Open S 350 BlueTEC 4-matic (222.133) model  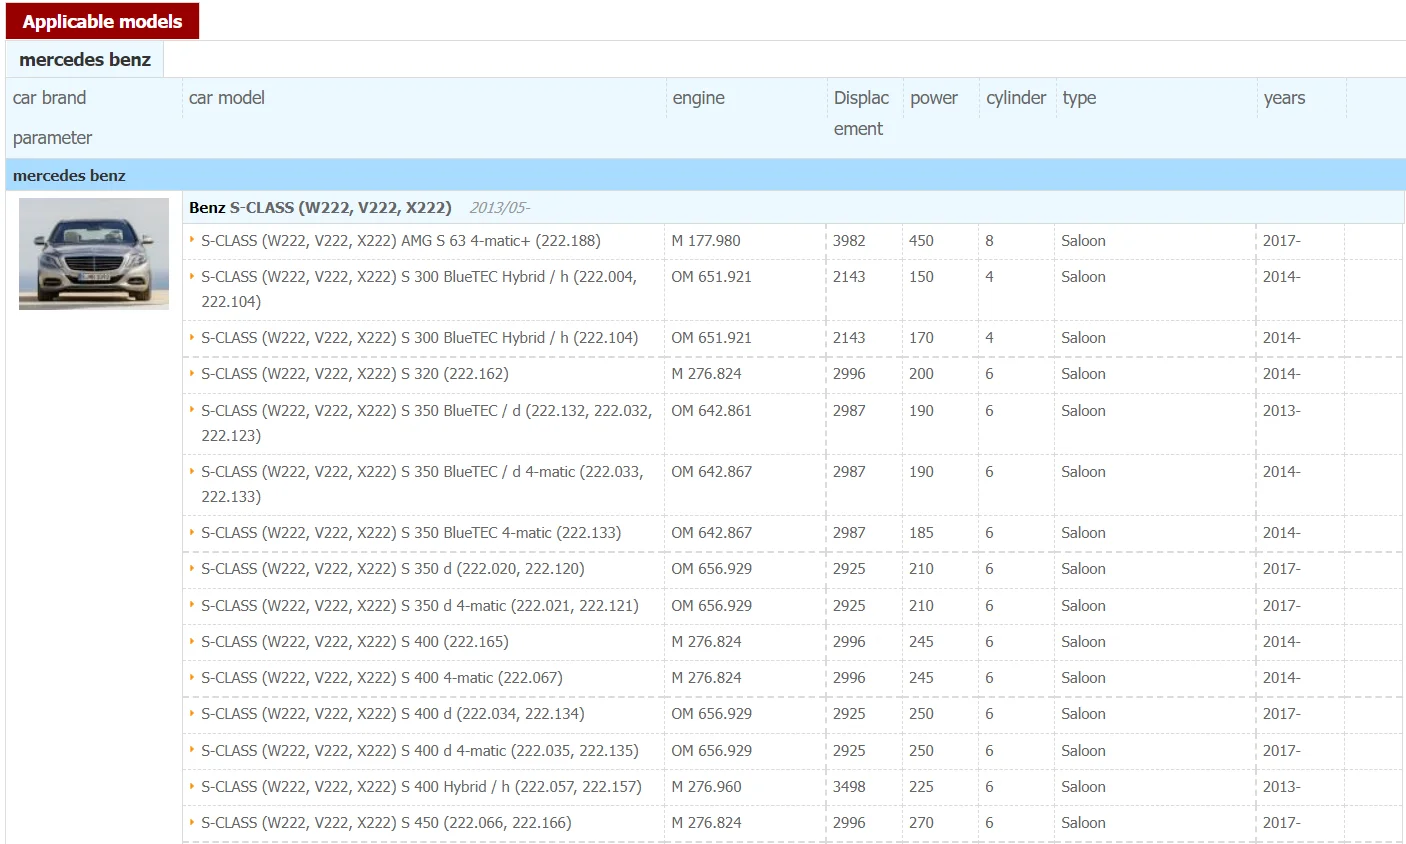pos(410,533)
